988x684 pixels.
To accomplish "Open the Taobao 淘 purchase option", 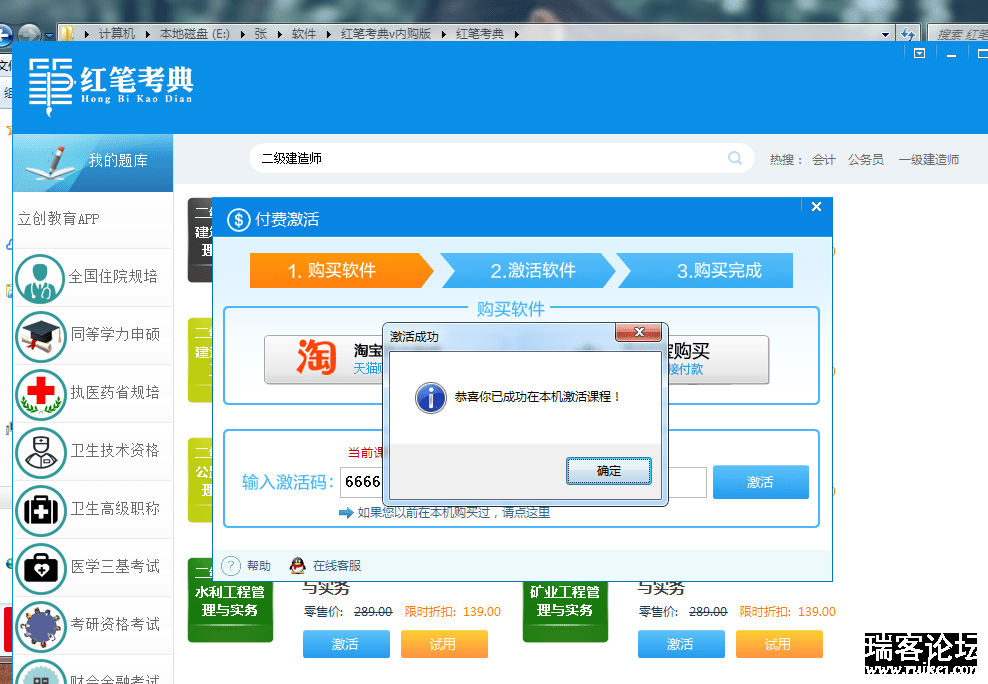I will (324, 359).
